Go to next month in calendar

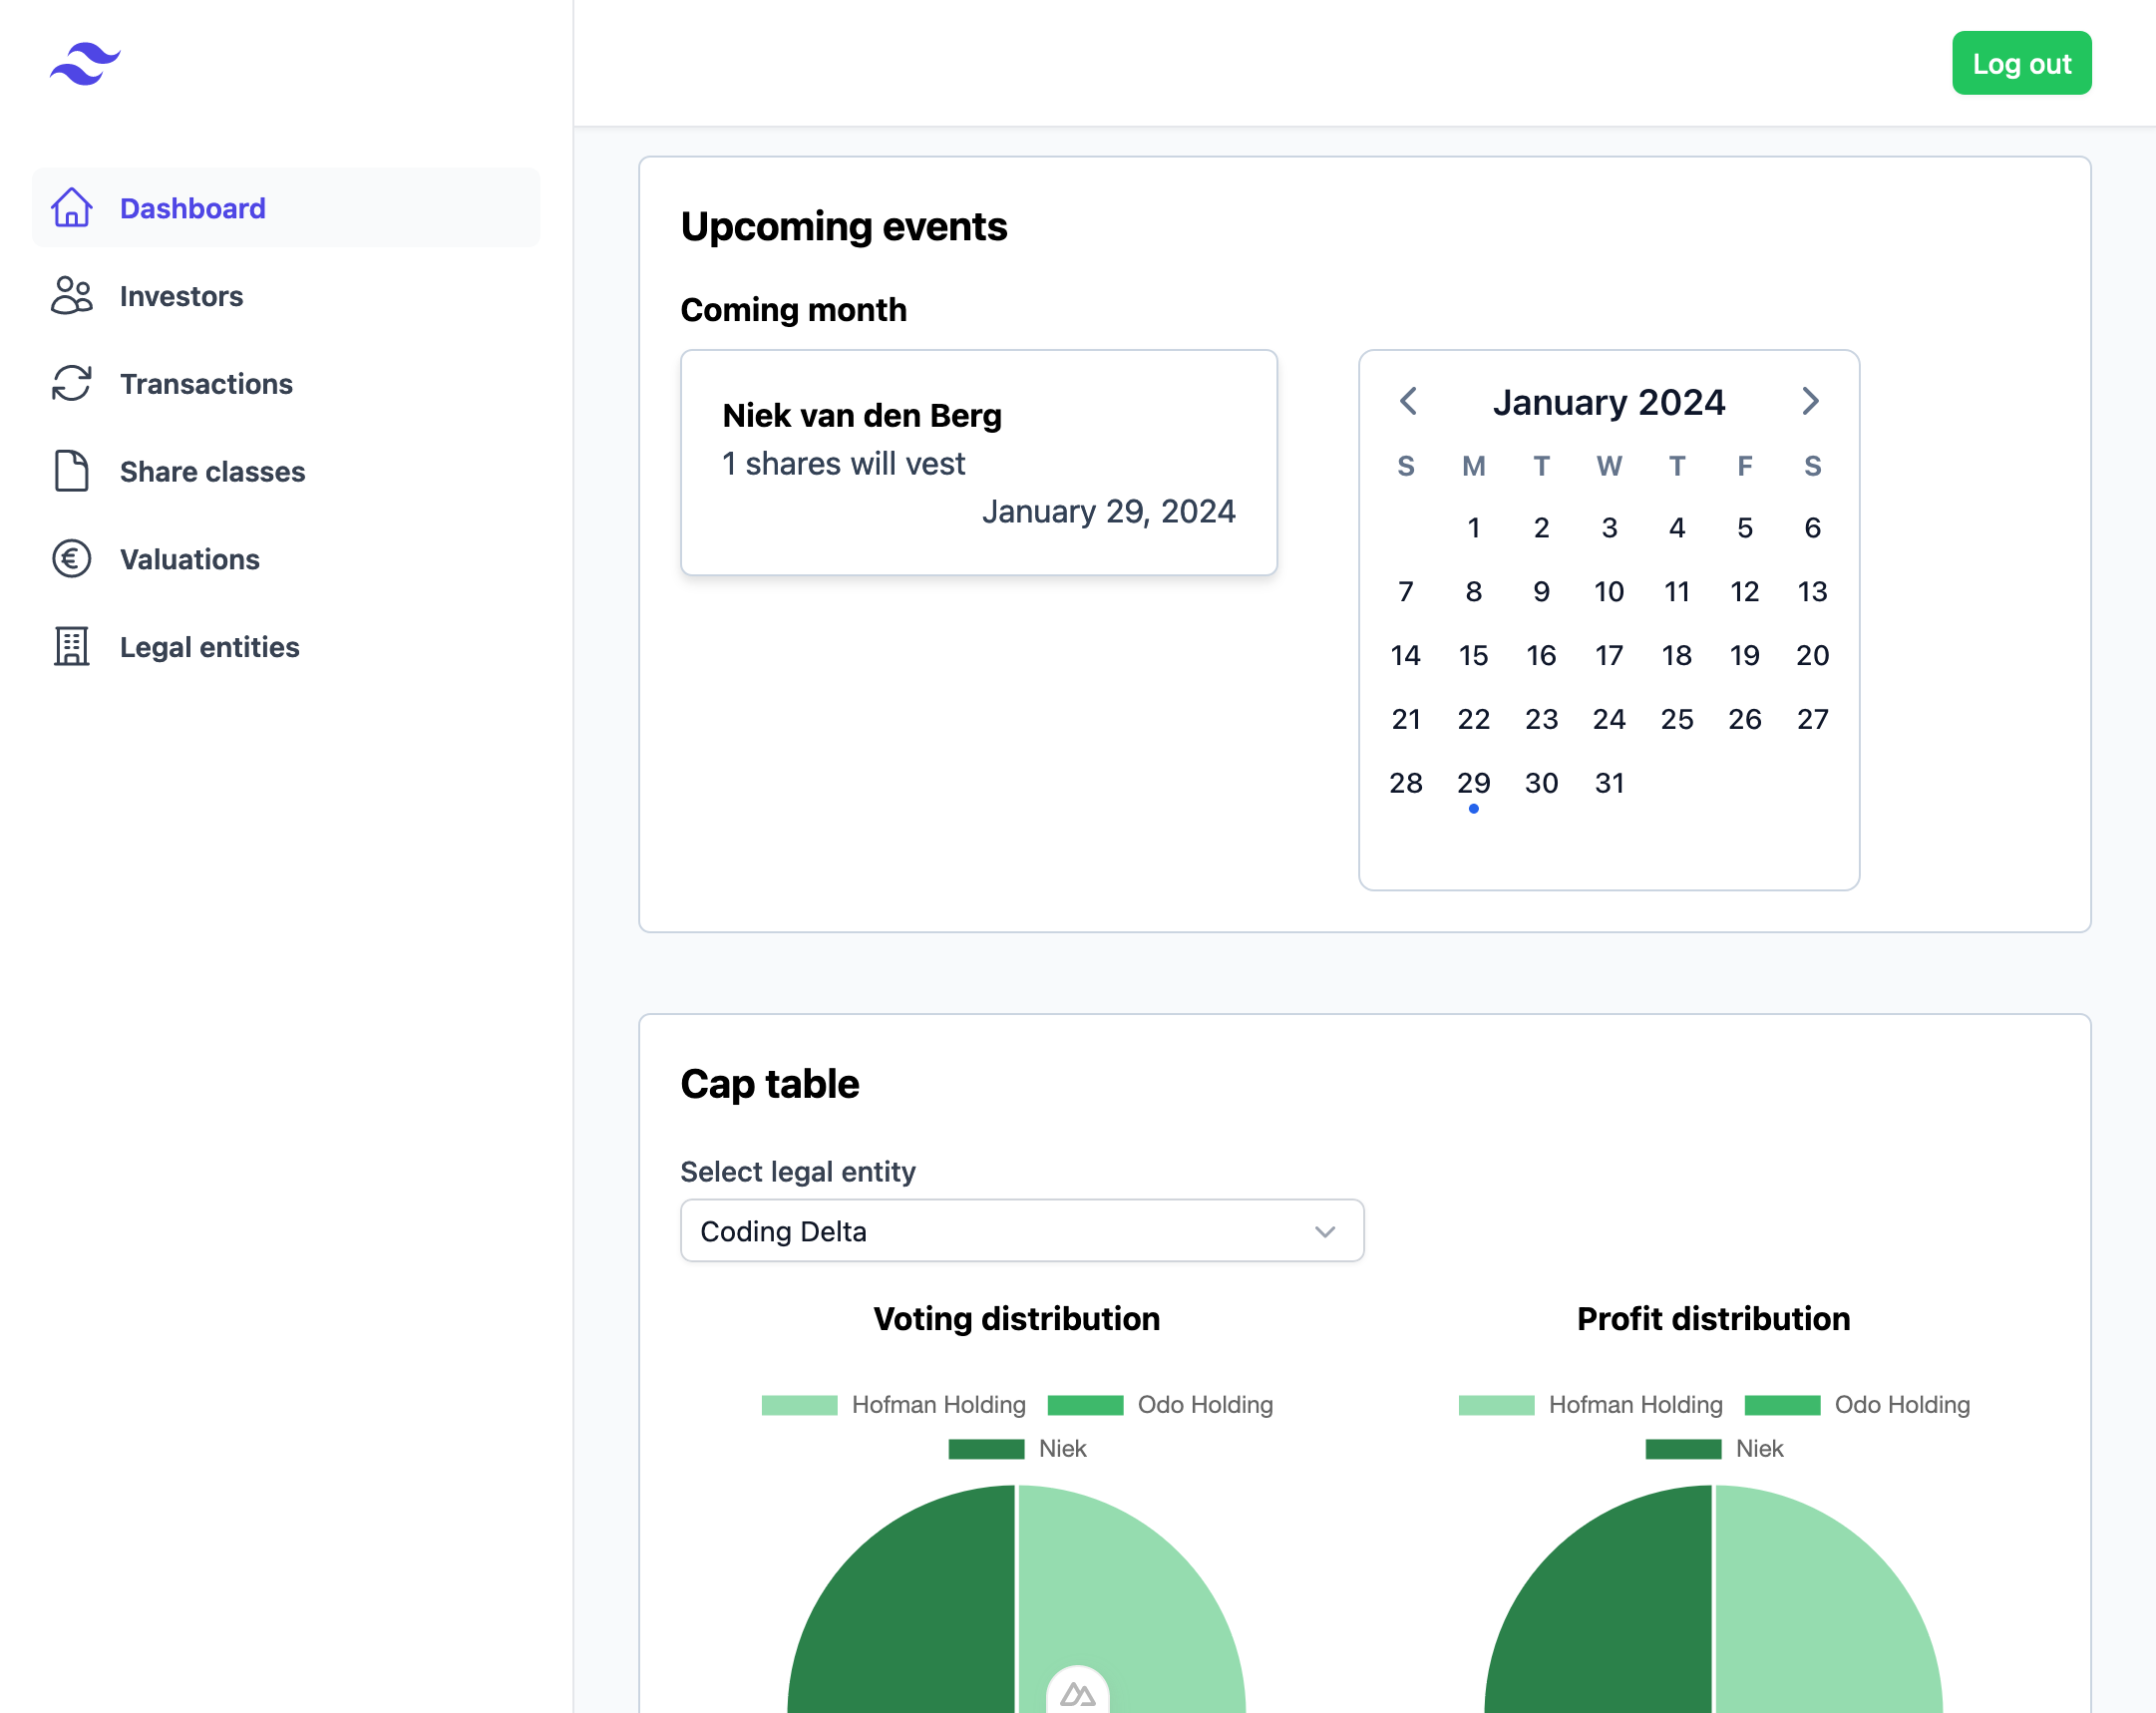[1810, 402]
